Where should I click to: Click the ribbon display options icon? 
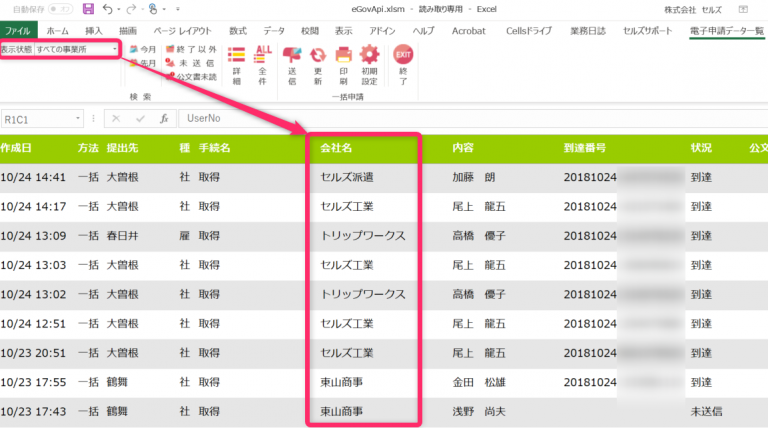pos(743,9)
